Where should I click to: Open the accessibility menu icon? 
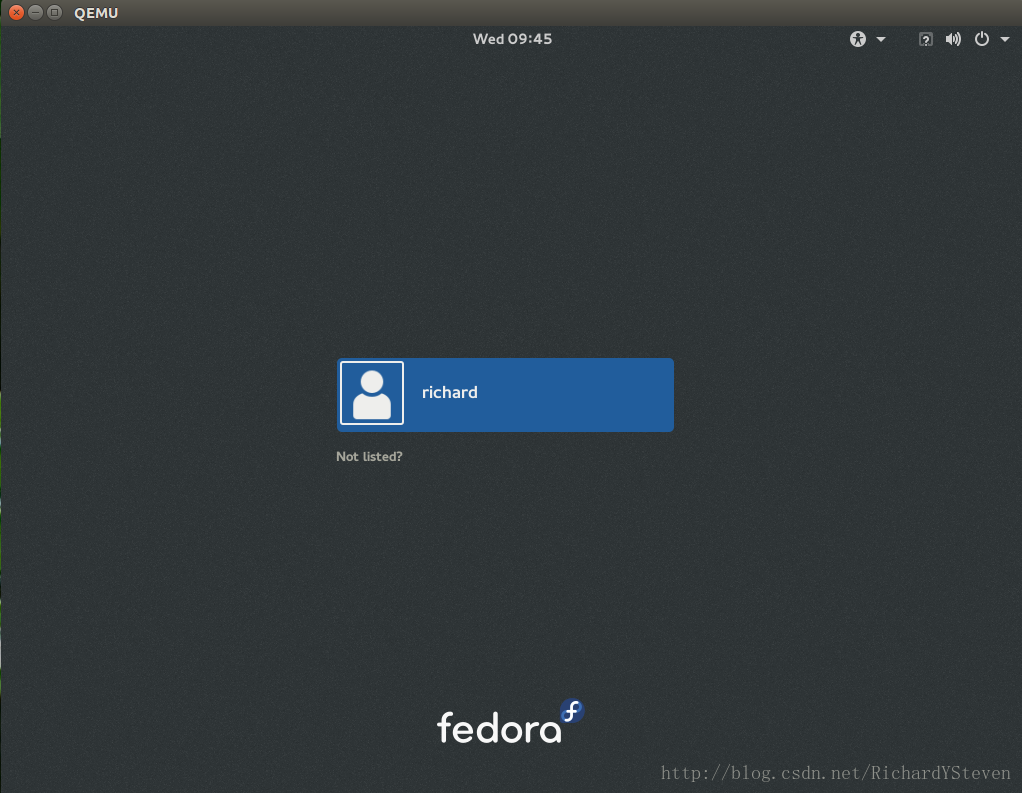click(858, 39)
